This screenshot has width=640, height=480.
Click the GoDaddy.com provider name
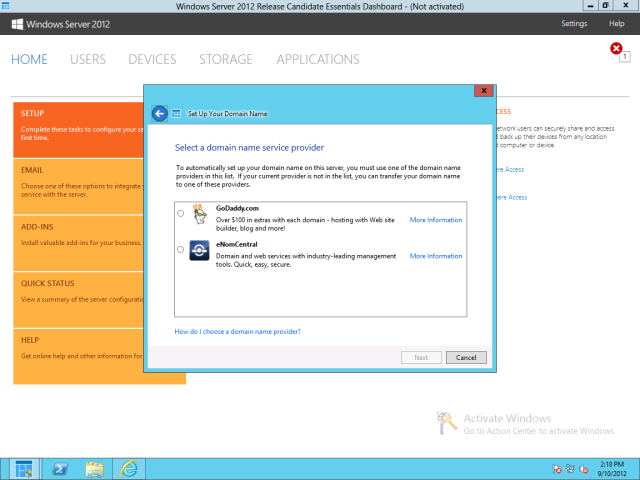click(237, 208)
